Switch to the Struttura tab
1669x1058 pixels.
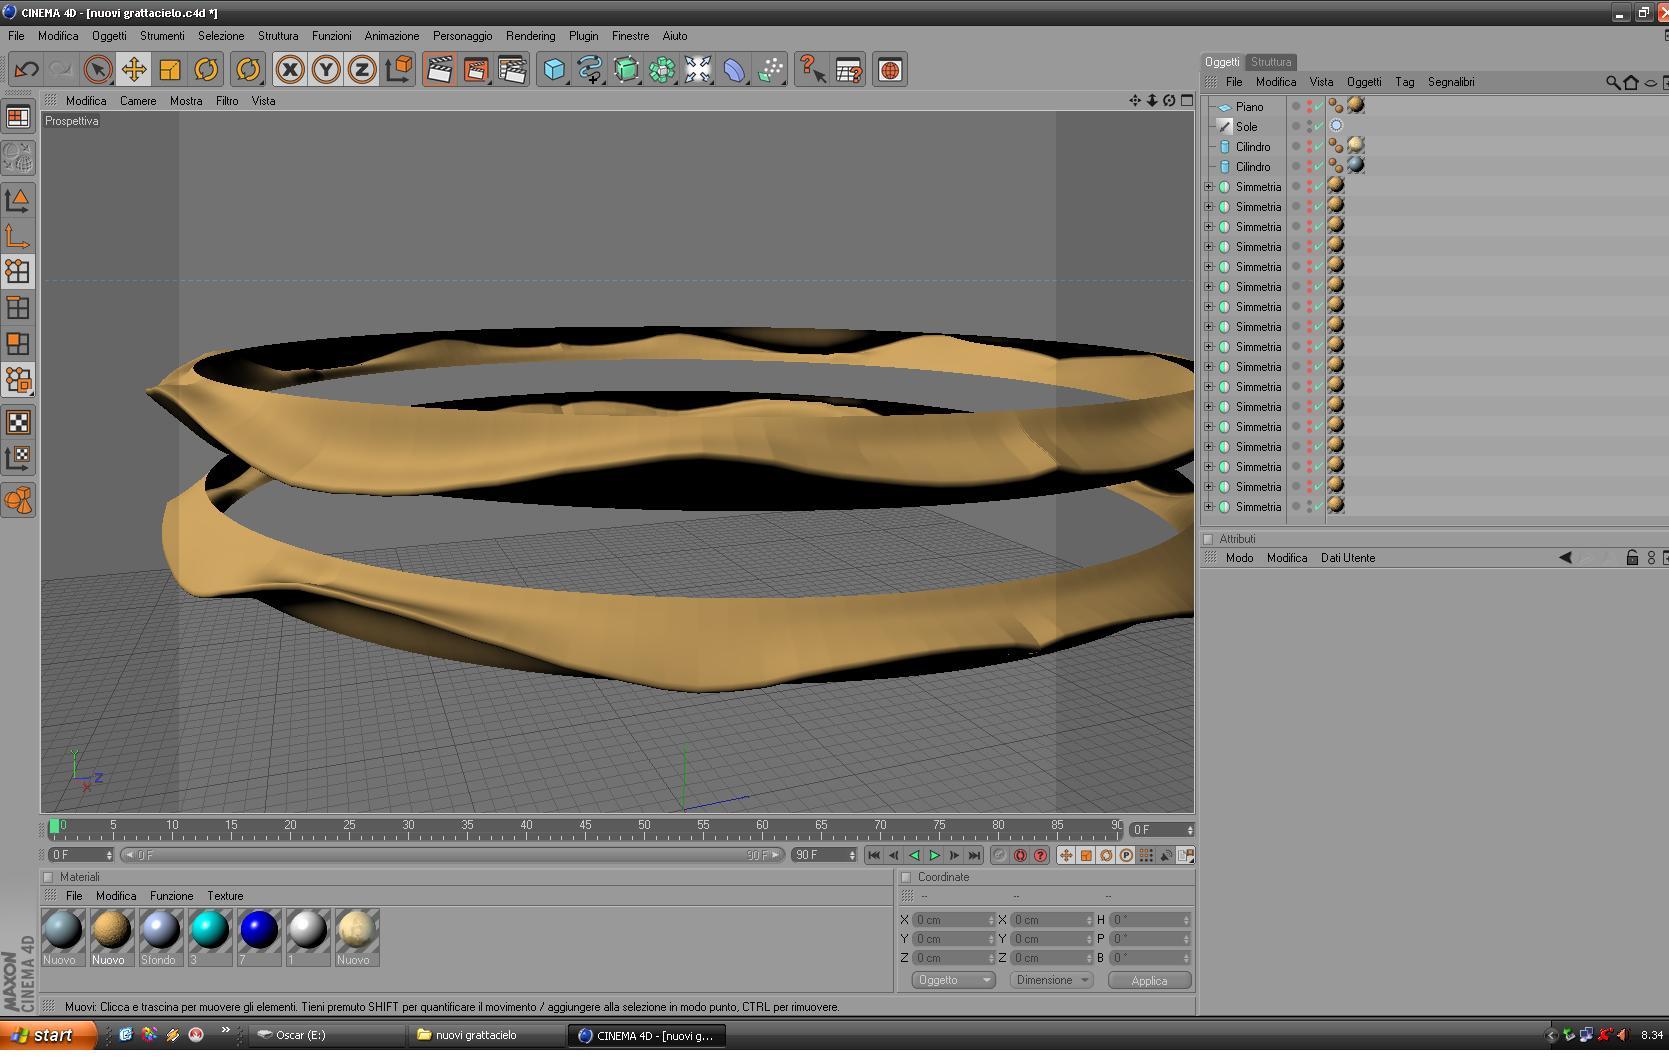pos(1271,62)
